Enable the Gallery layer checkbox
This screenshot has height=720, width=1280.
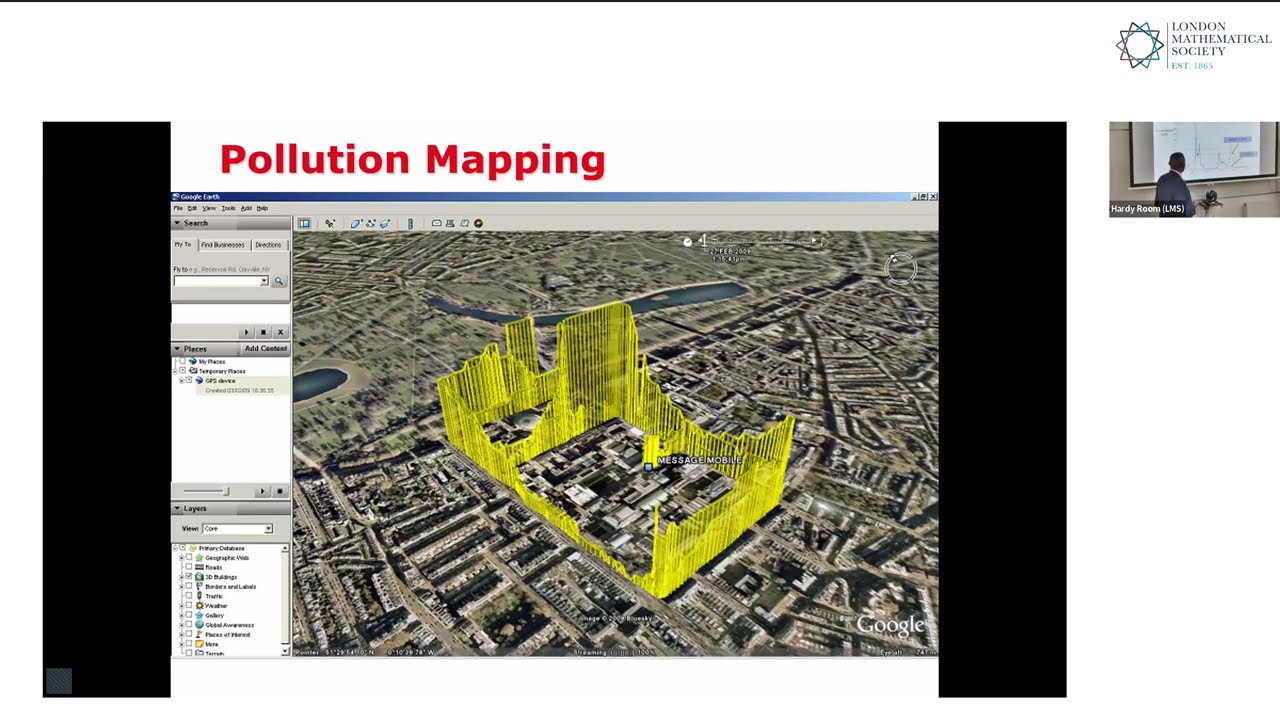point(189,614)
